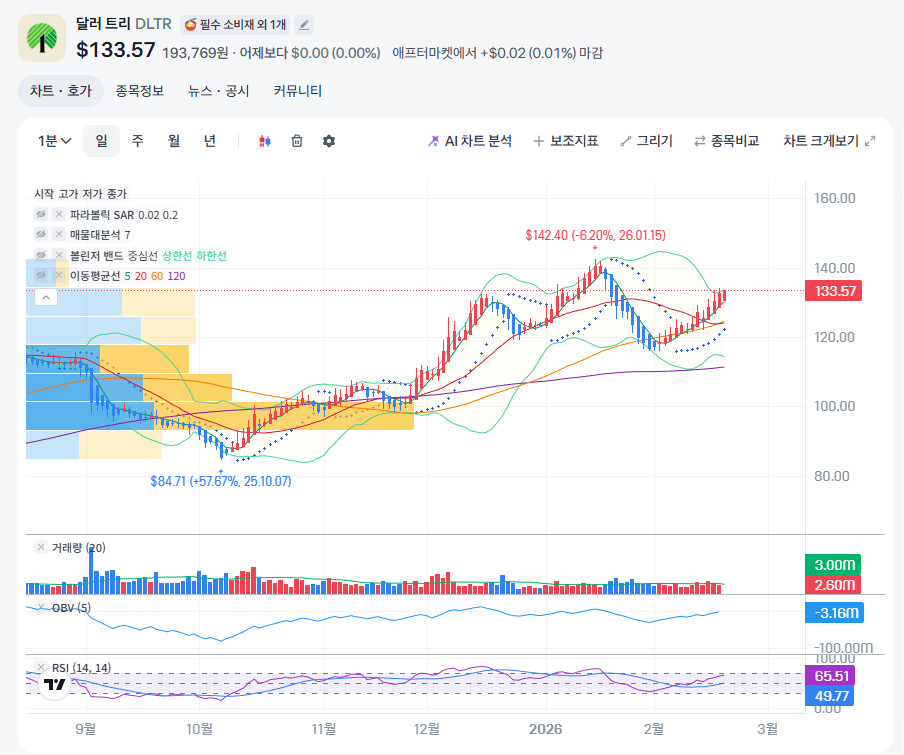Click the 매물대분석 7 label

(x=100, y=235)
